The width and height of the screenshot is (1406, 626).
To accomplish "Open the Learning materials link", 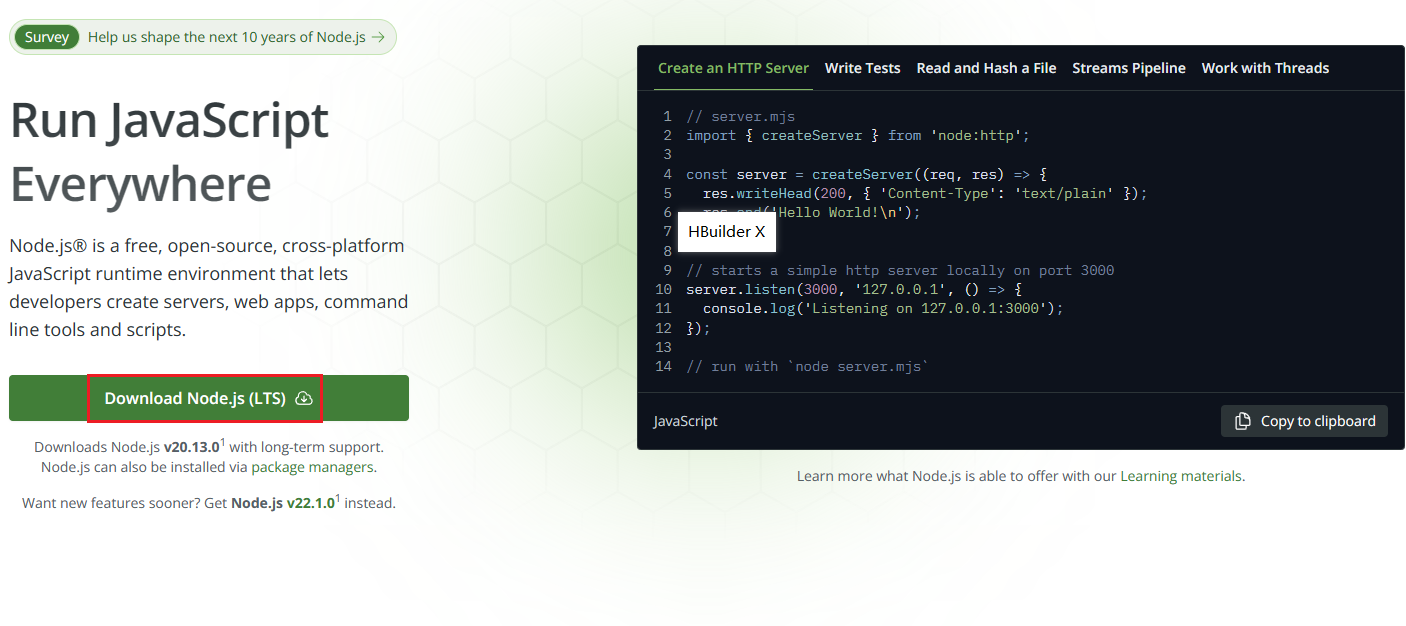I will pos(1181,476).
